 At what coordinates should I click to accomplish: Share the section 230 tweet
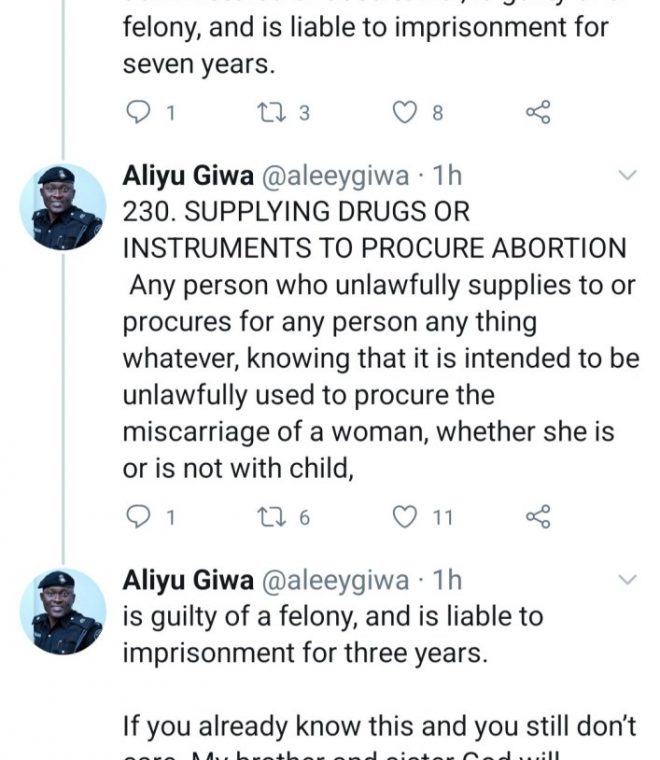pyautogui.click(x=538, y=516)
